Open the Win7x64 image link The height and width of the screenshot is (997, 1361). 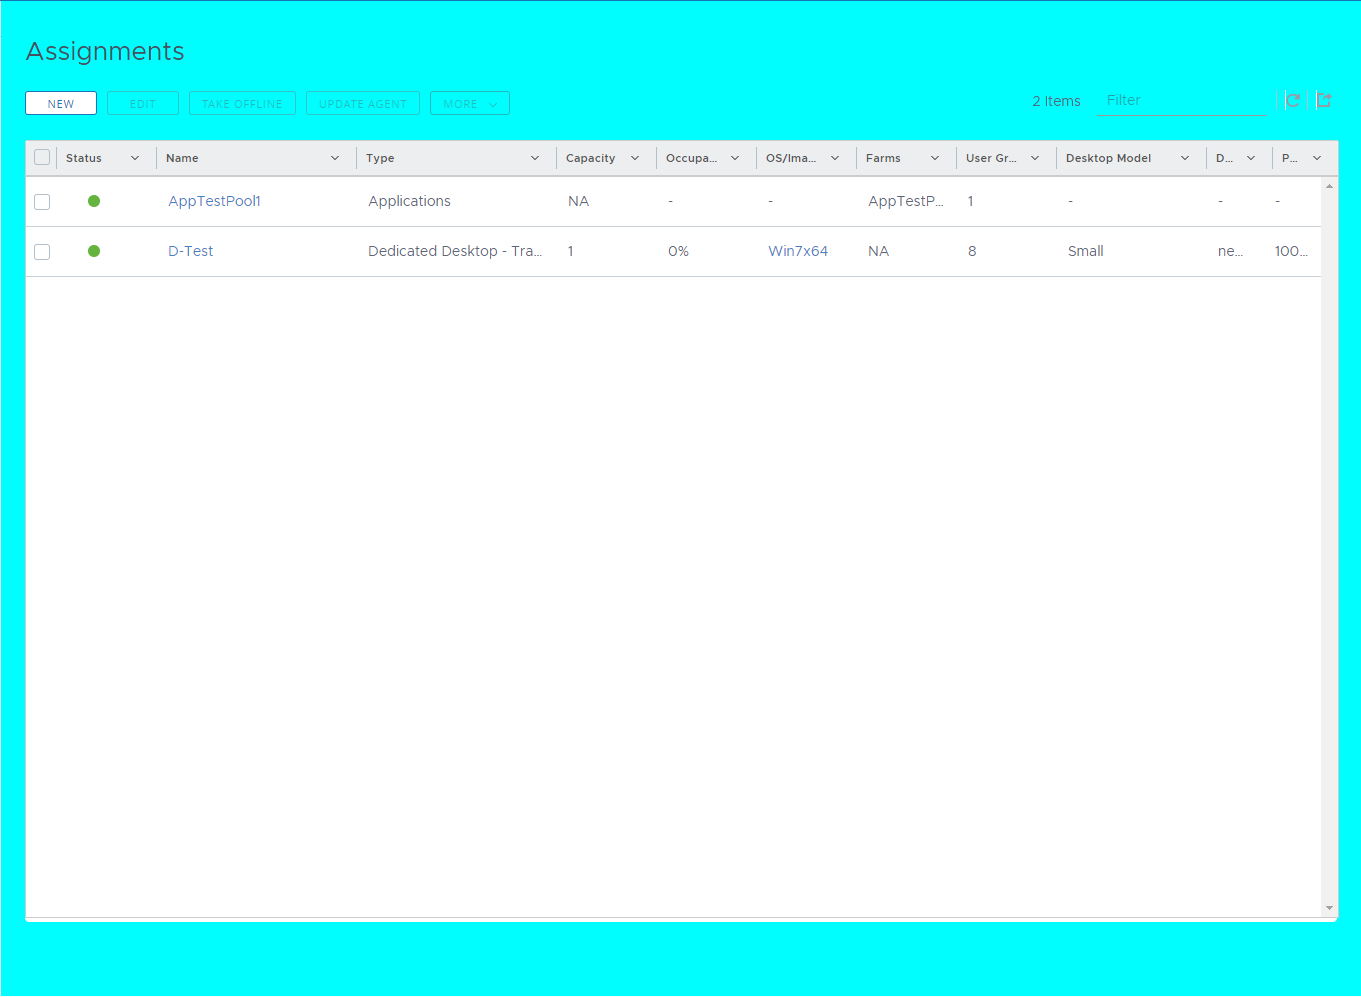[798, 251]
